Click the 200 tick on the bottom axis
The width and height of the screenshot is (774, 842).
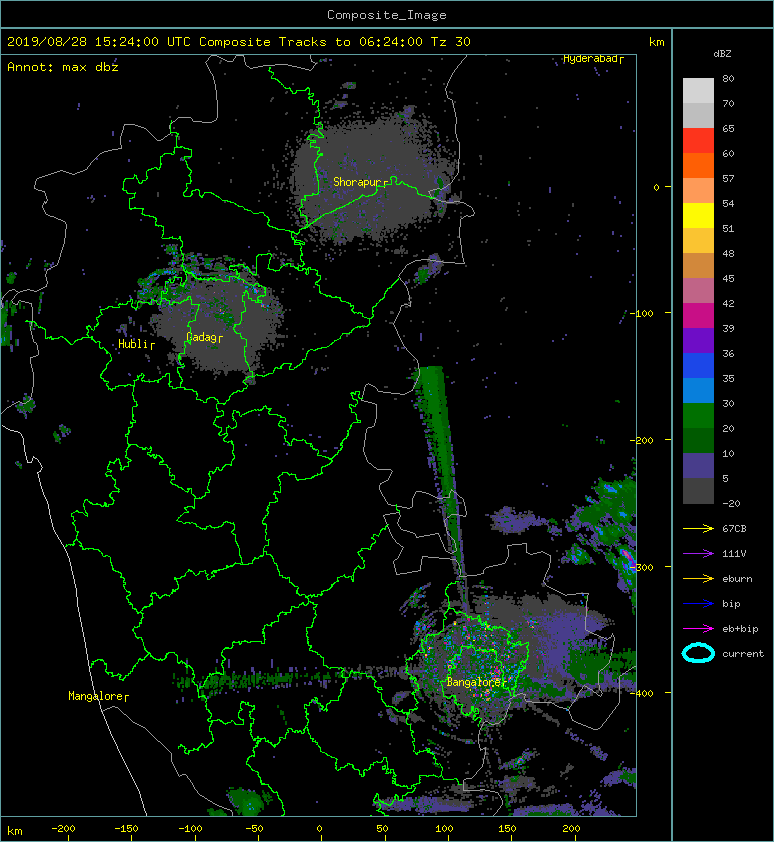(571, 829)
